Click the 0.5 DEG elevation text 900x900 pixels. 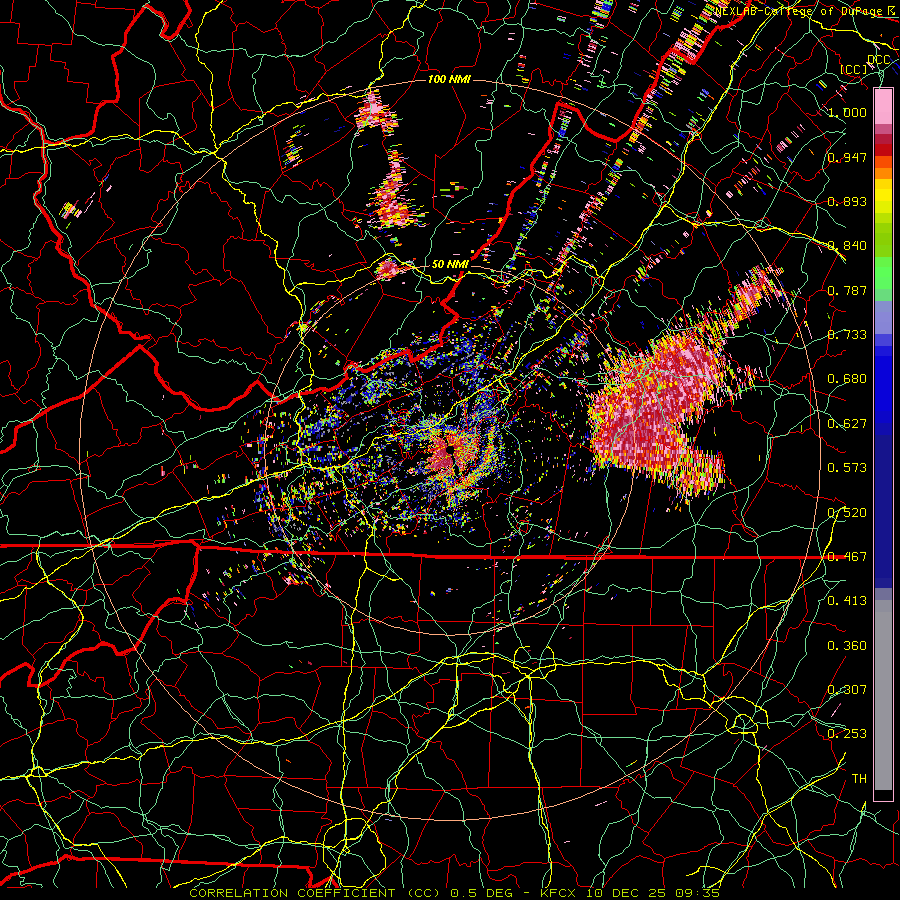pyautogui.click(x=481, y=893)
